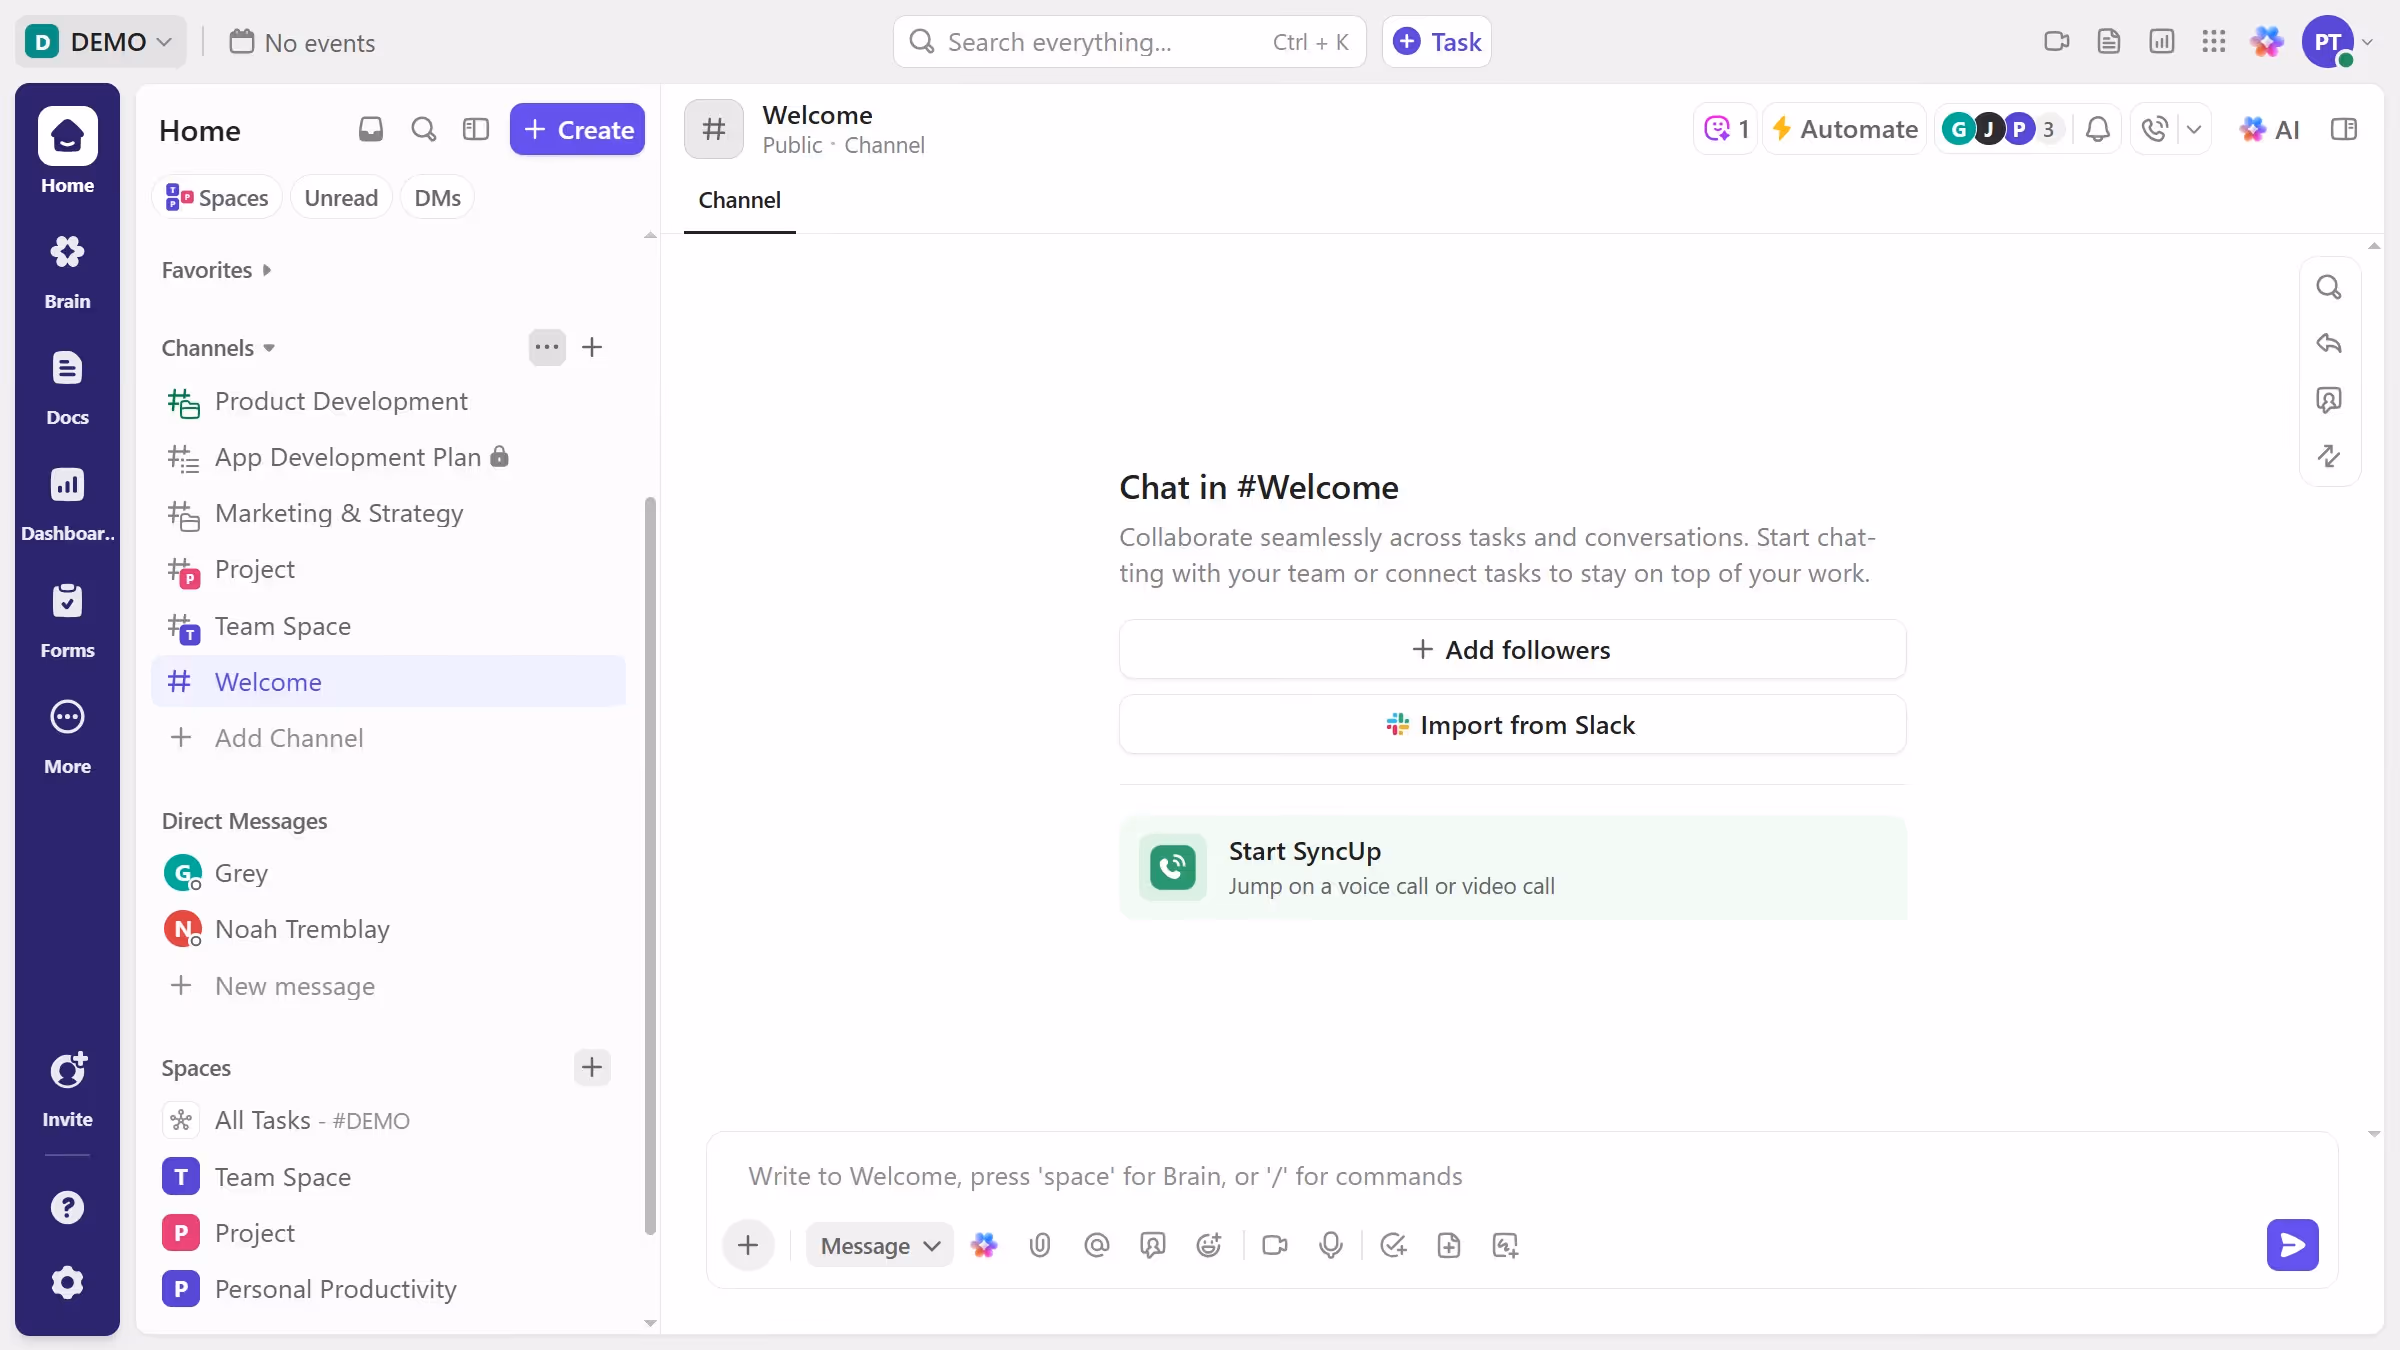This screenshot has width=2400, height=1350.
Task: Open the ClickUp AI assistant
Action: pyautogui.click(x=2271, y=129)
